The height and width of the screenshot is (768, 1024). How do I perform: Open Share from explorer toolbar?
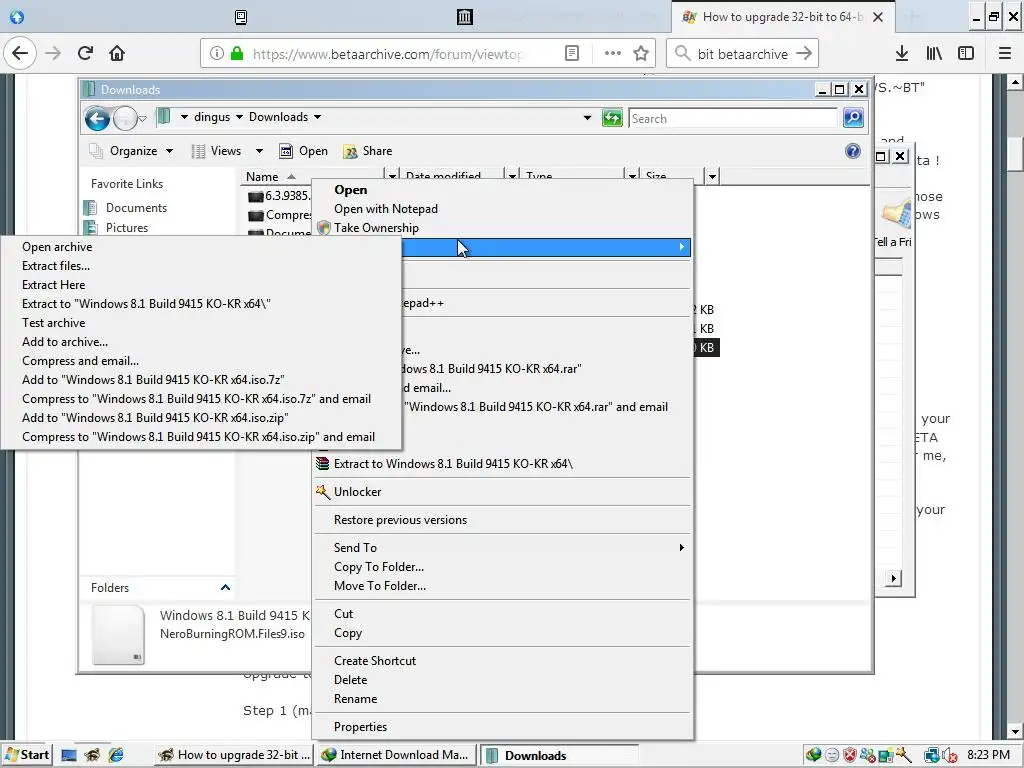pyautogui.click(x=368, y=152)
